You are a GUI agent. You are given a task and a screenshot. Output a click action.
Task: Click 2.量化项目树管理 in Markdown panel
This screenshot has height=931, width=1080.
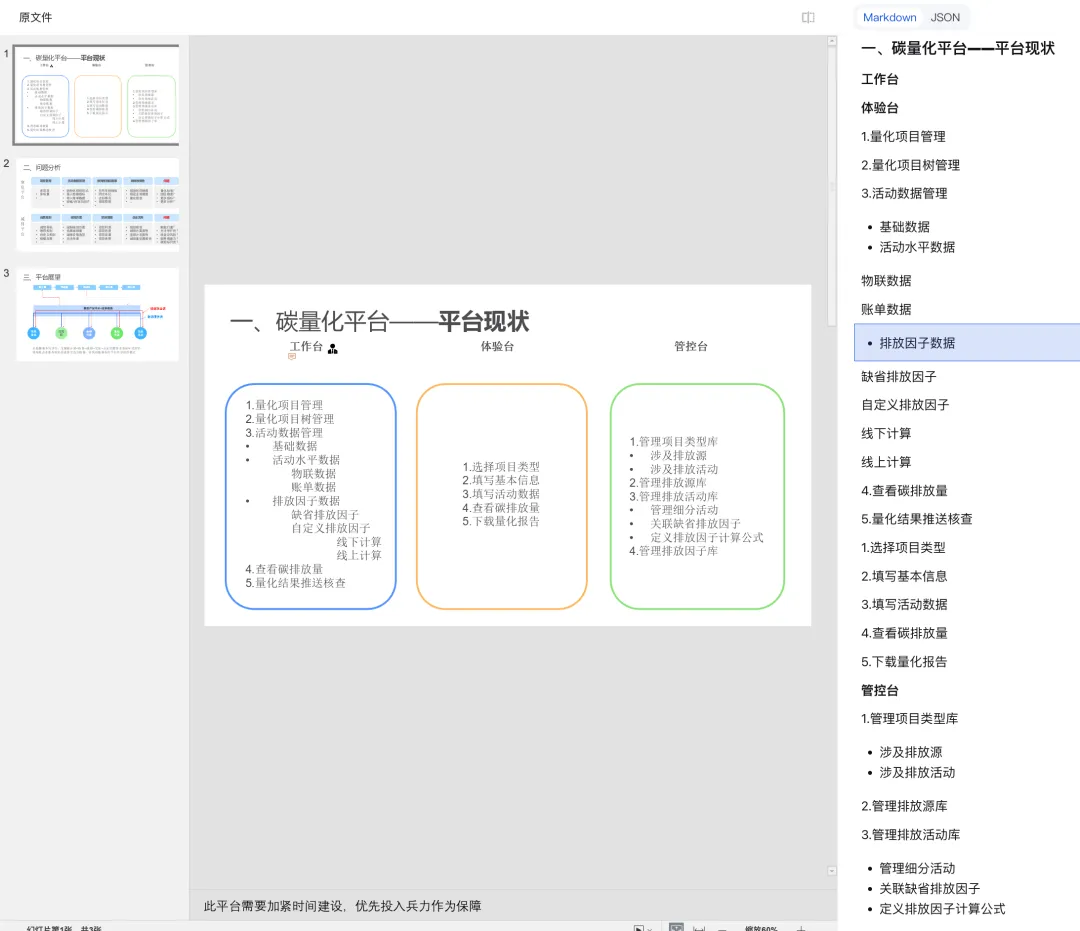tap(911, 165)
